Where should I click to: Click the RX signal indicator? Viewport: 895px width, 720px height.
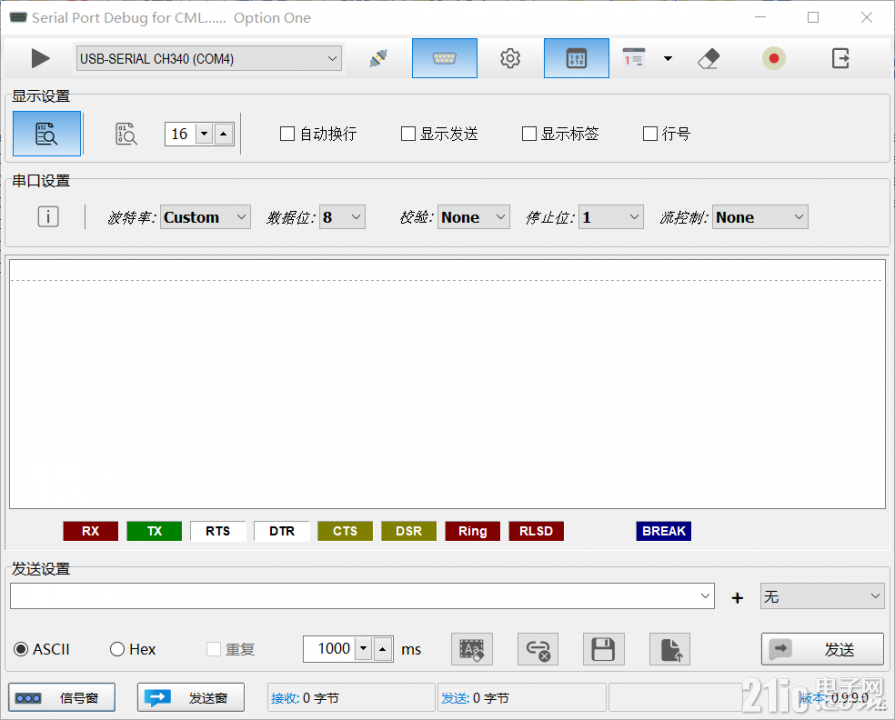91,531
